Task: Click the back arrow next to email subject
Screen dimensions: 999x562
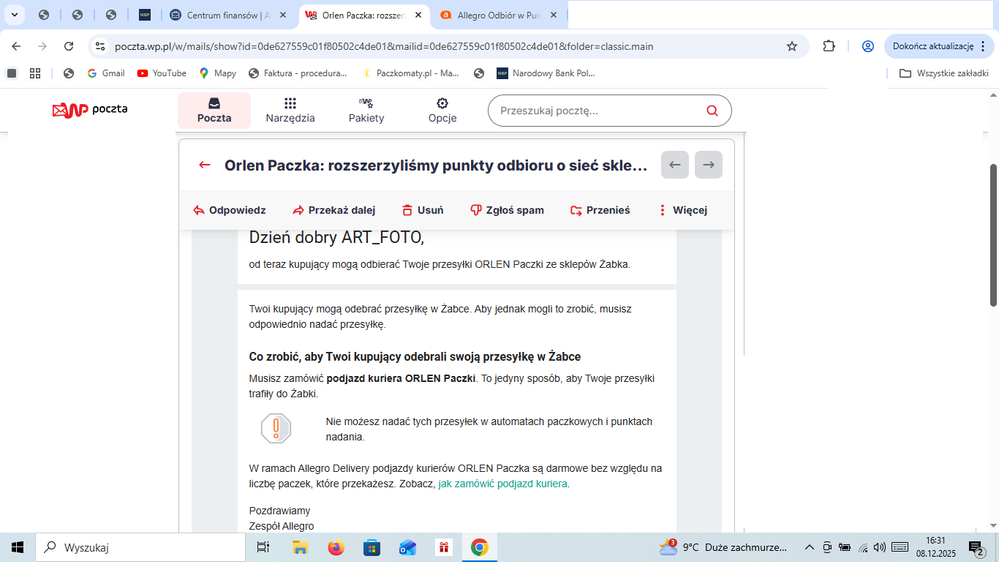Action: pyautogui.click(x=205, y=165)
